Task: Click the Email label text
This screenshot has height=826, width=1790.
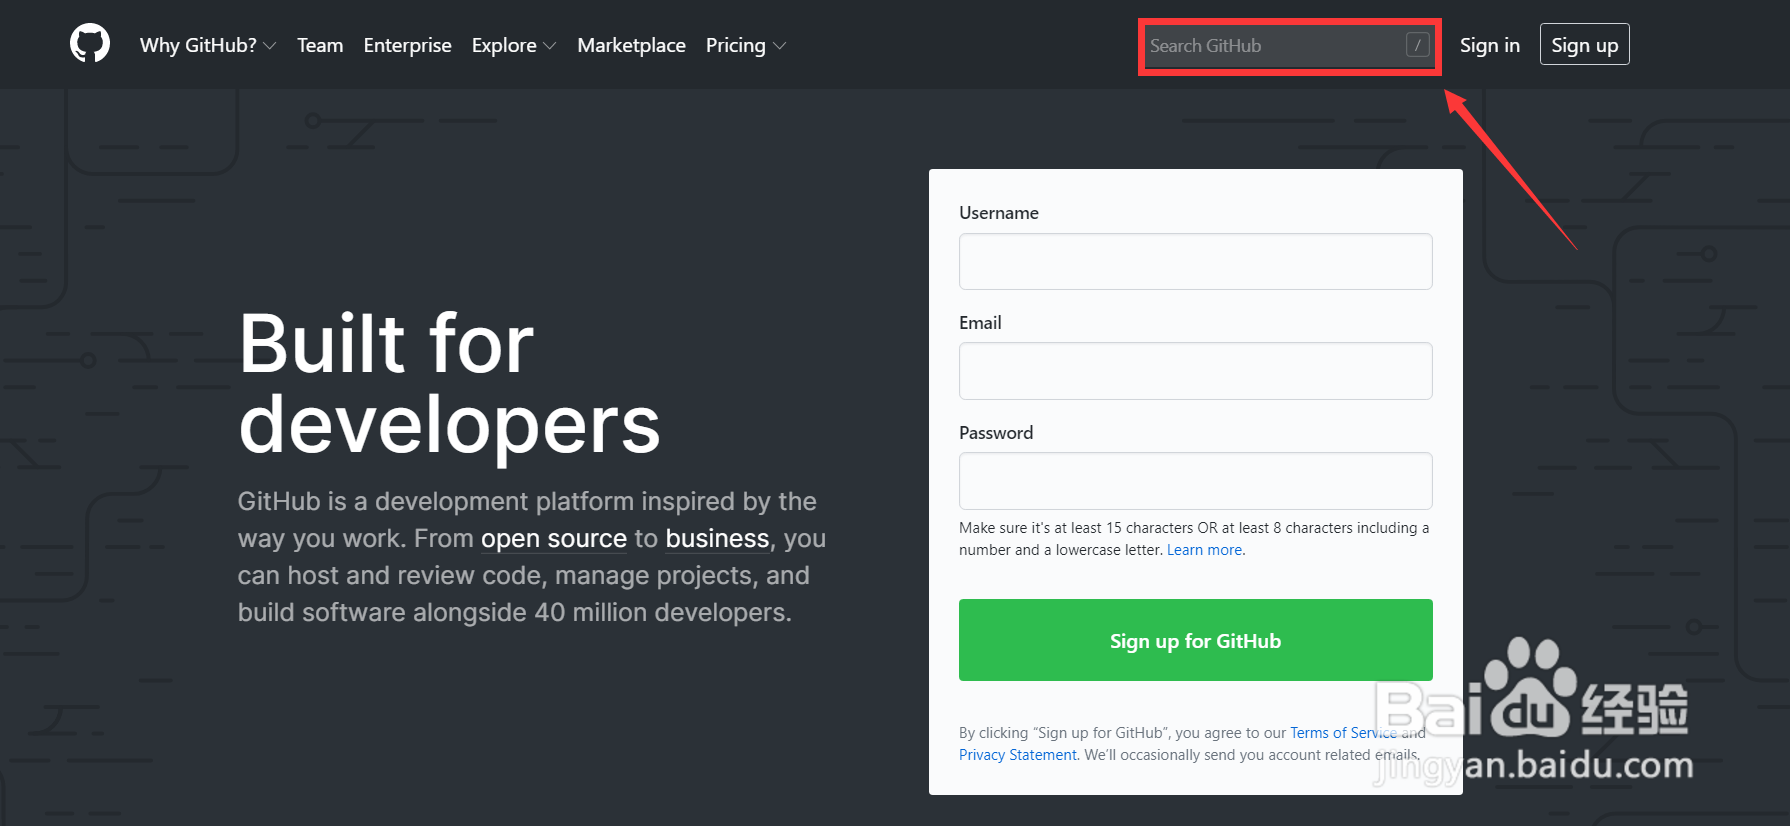Action: (980, 323)
